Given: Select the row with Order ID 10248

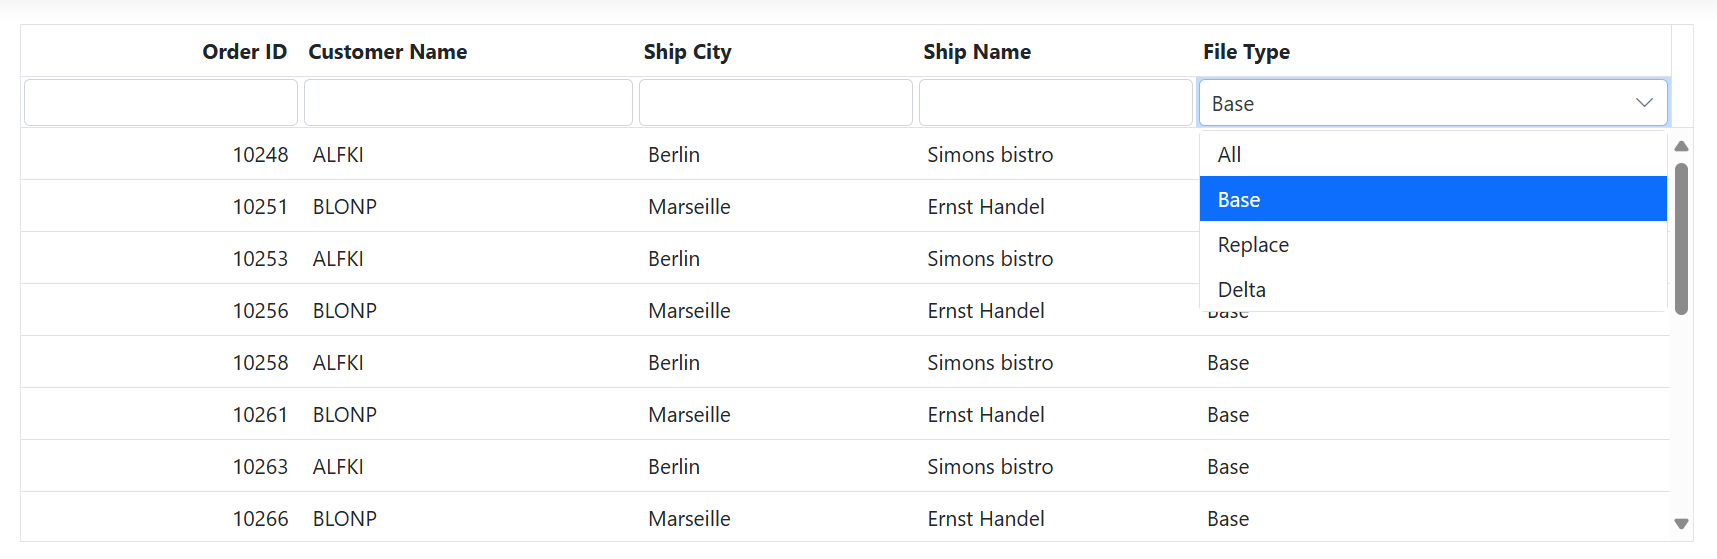Looking at the screenshot, I should tap(845, 154).
